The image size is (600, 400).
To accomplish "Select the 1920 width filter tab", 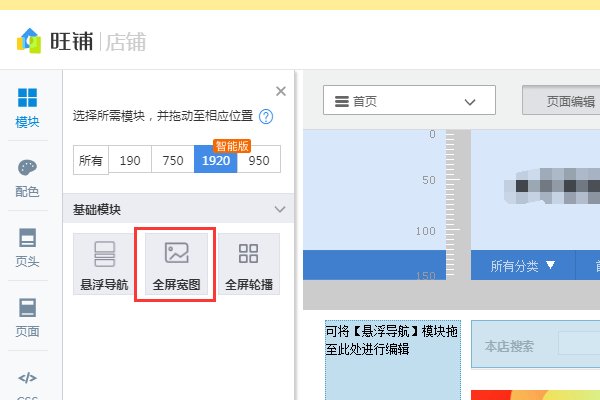I will click(216, 160).
